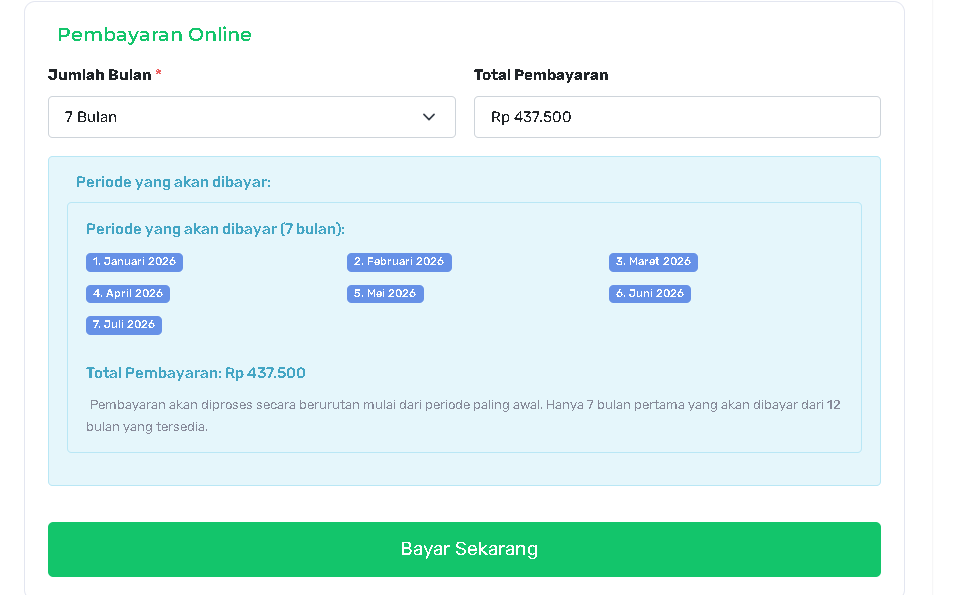Click the Periode yang akan dibayar (7 bulan) subheading
959x595 pixels.
(215, 229)
